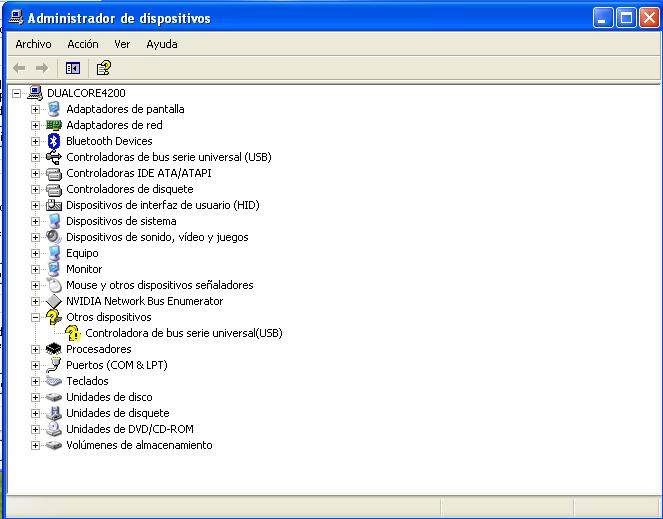
Task: Collapse the DUALCORE4200 root node
Action: 16,93
